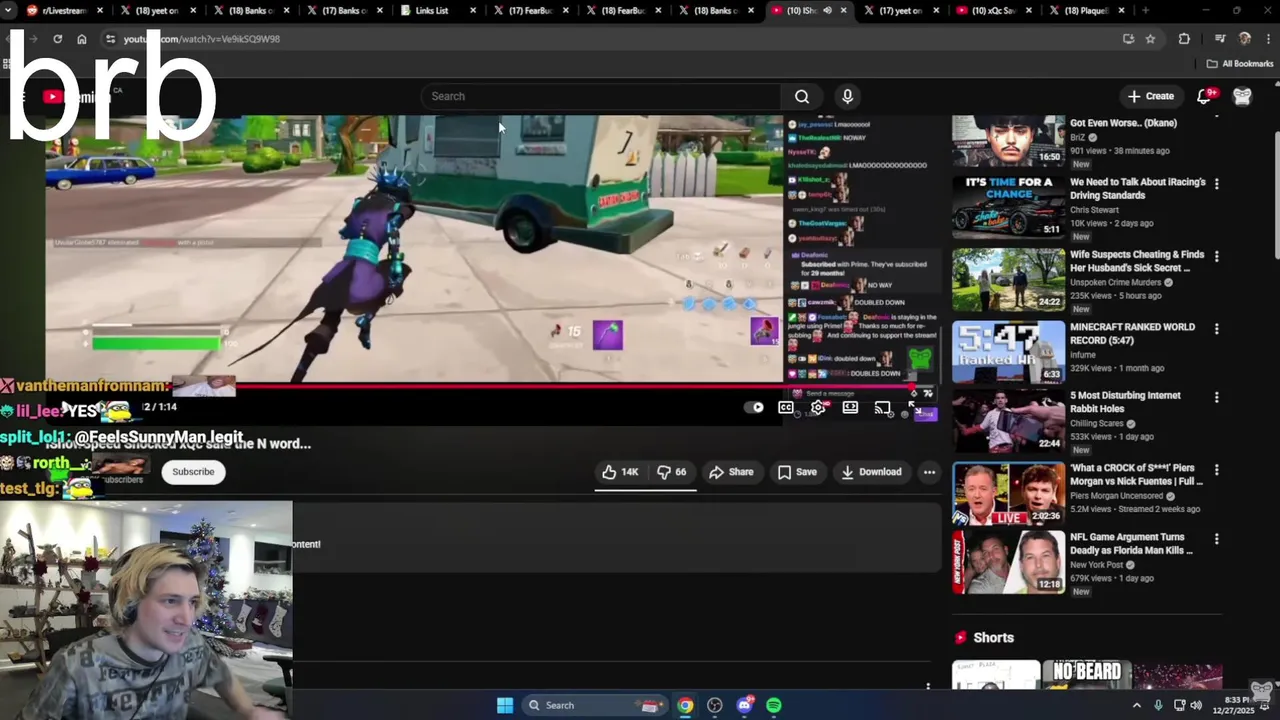This screenshot has height=720, width=1280.
Task: Open iRacing video thumbnail 5:11
Action: point(1008,207)
